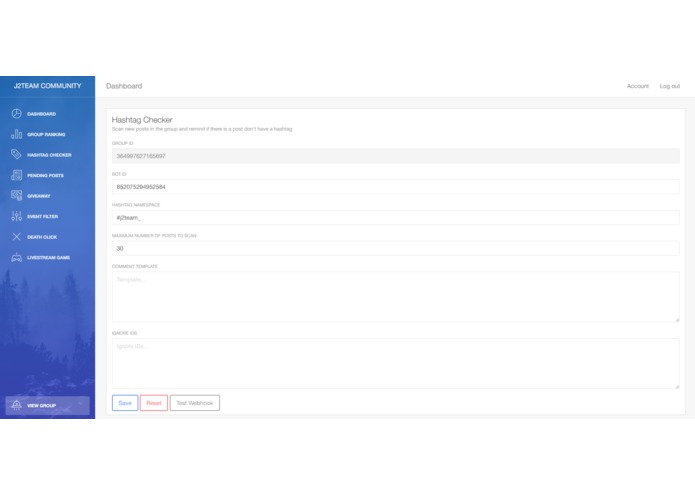This screenshot has width=695, height=494.
Task: Open the Account link in header
Action: 637,86
